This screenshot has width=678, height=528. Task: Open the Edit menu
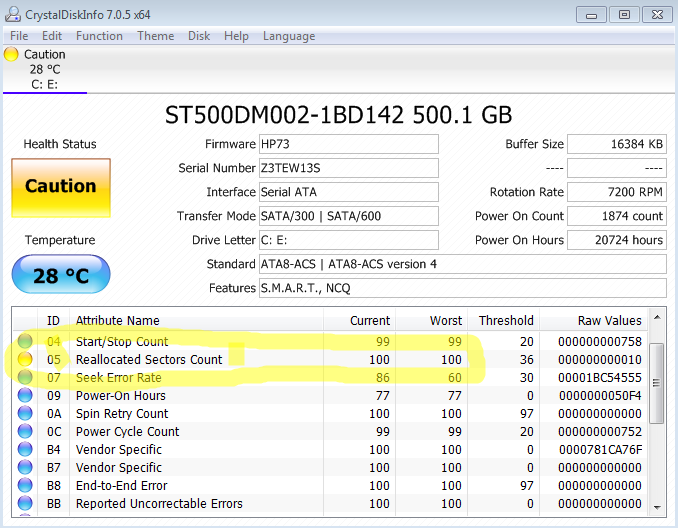52,36
